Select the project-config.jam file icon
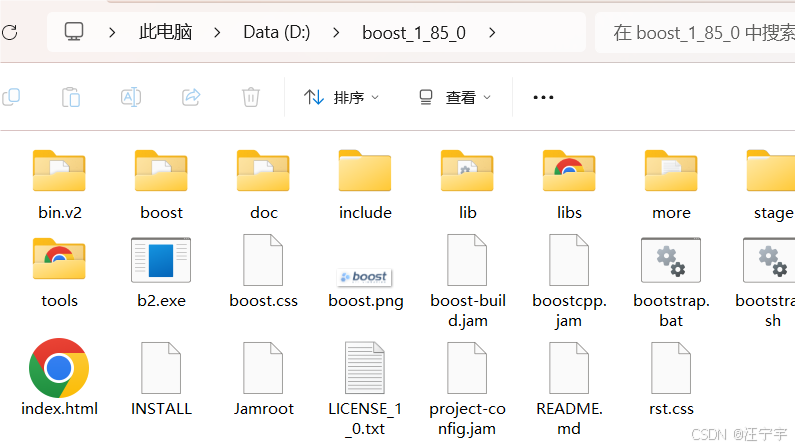This screenshot has height=448, width=795. [467, 368]
